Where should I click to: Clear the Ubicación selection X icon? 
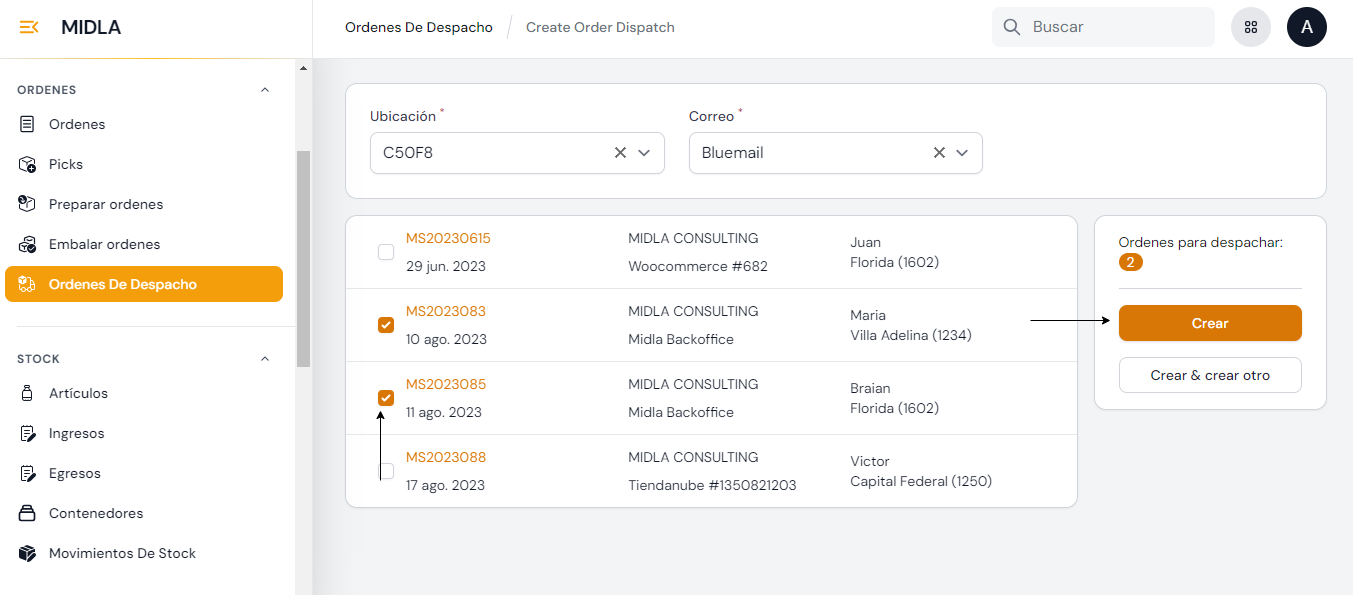620,153
